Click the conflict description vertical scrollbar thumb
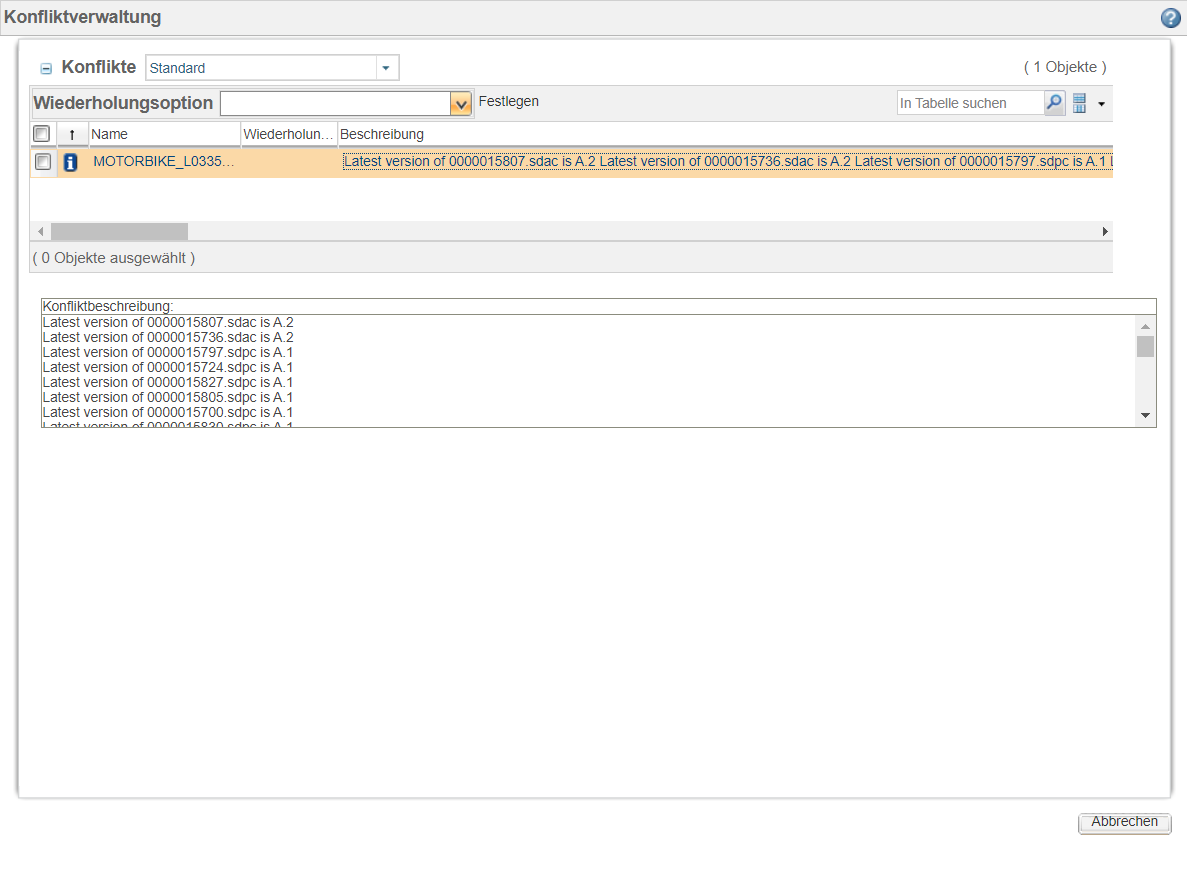 (1145, 346)
